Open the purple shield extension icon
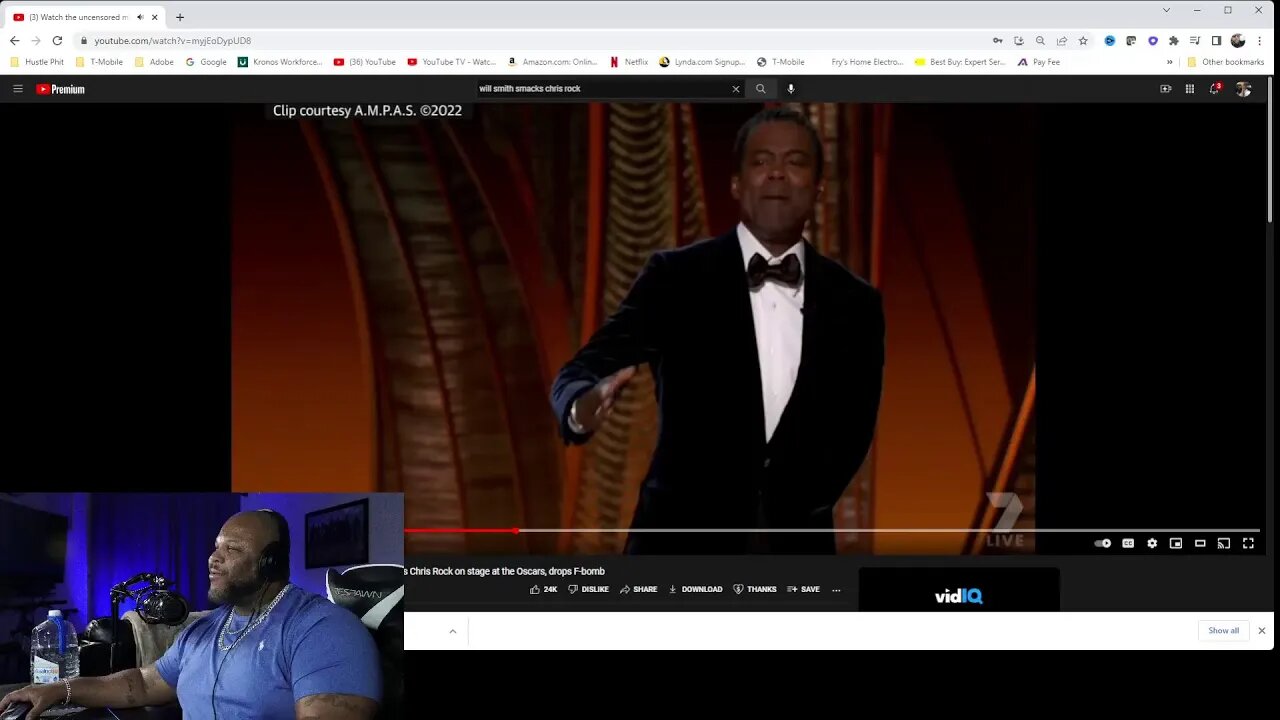Screen dimensions: 1280x720 1153,41
